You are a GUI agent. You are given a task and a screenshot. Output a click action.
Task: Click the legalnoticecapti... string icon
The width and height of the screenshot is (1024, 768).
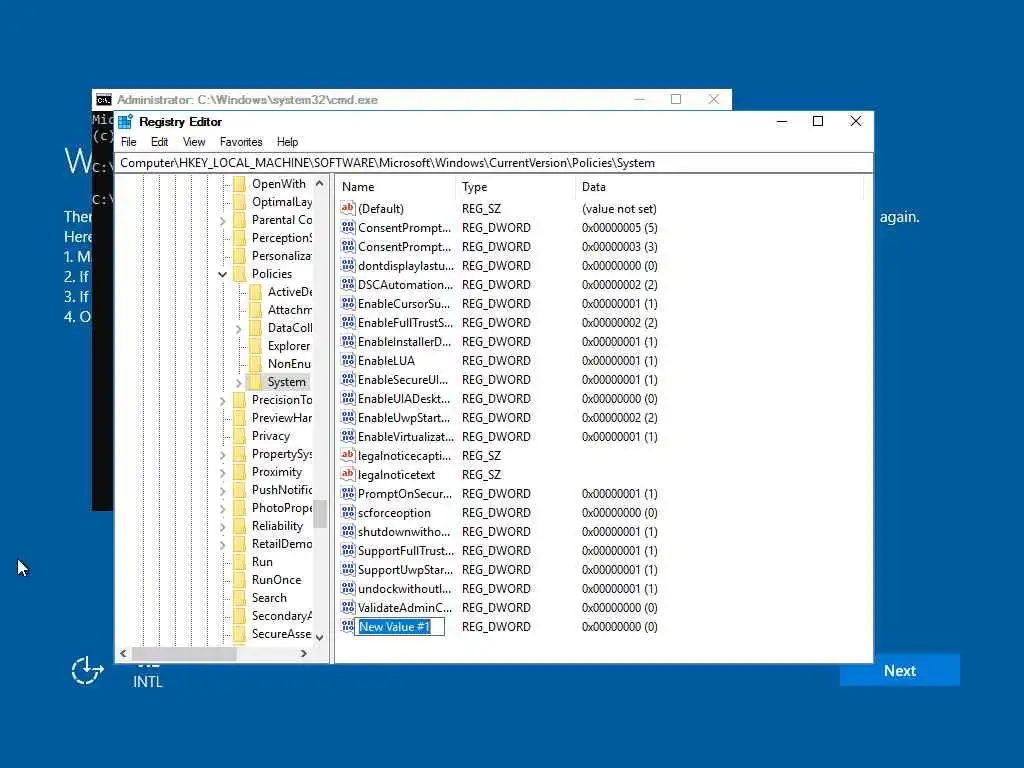(x=347, y=455)
